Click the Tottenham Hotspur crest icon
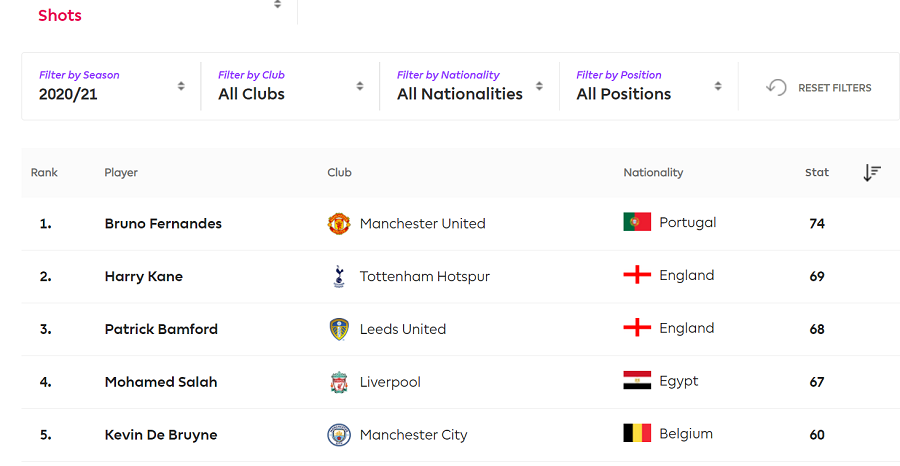900x466 pixels. click(x=339, y=276)
